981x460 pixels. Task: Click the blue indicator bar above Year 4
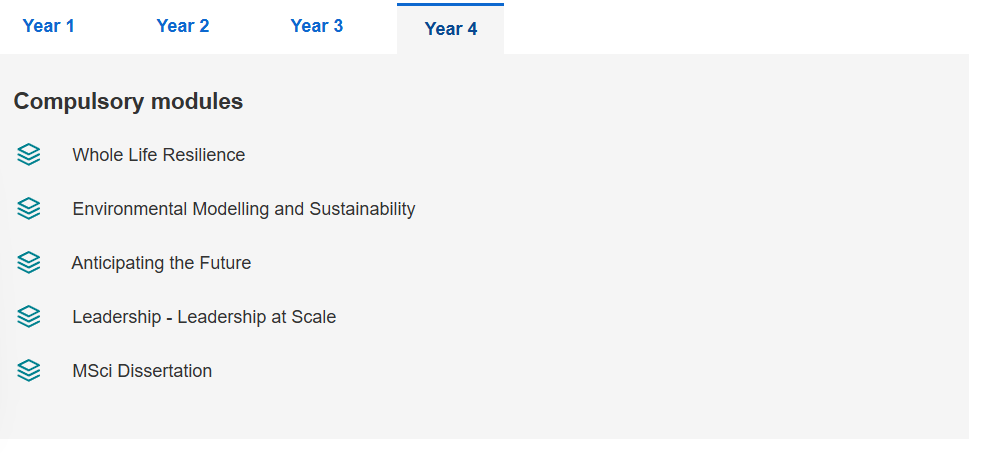point(450,4)
